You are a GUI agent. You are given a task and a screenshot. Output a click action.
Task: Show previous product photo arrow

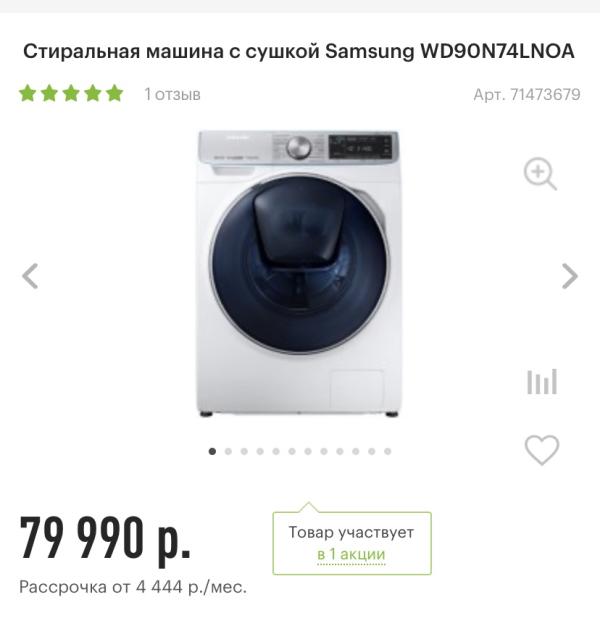[30, 276]
